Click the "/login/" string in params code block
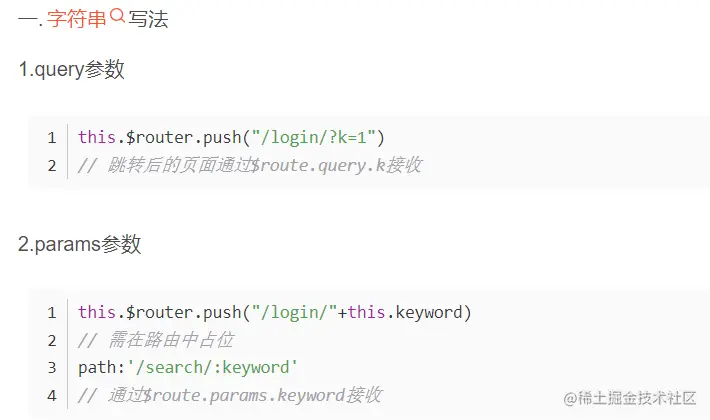The height and width of the screenshot is (420, 710). [x=294, y=312]
